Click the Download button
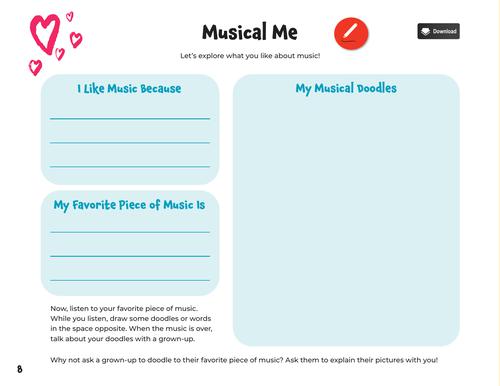 [x=438, y=31]
